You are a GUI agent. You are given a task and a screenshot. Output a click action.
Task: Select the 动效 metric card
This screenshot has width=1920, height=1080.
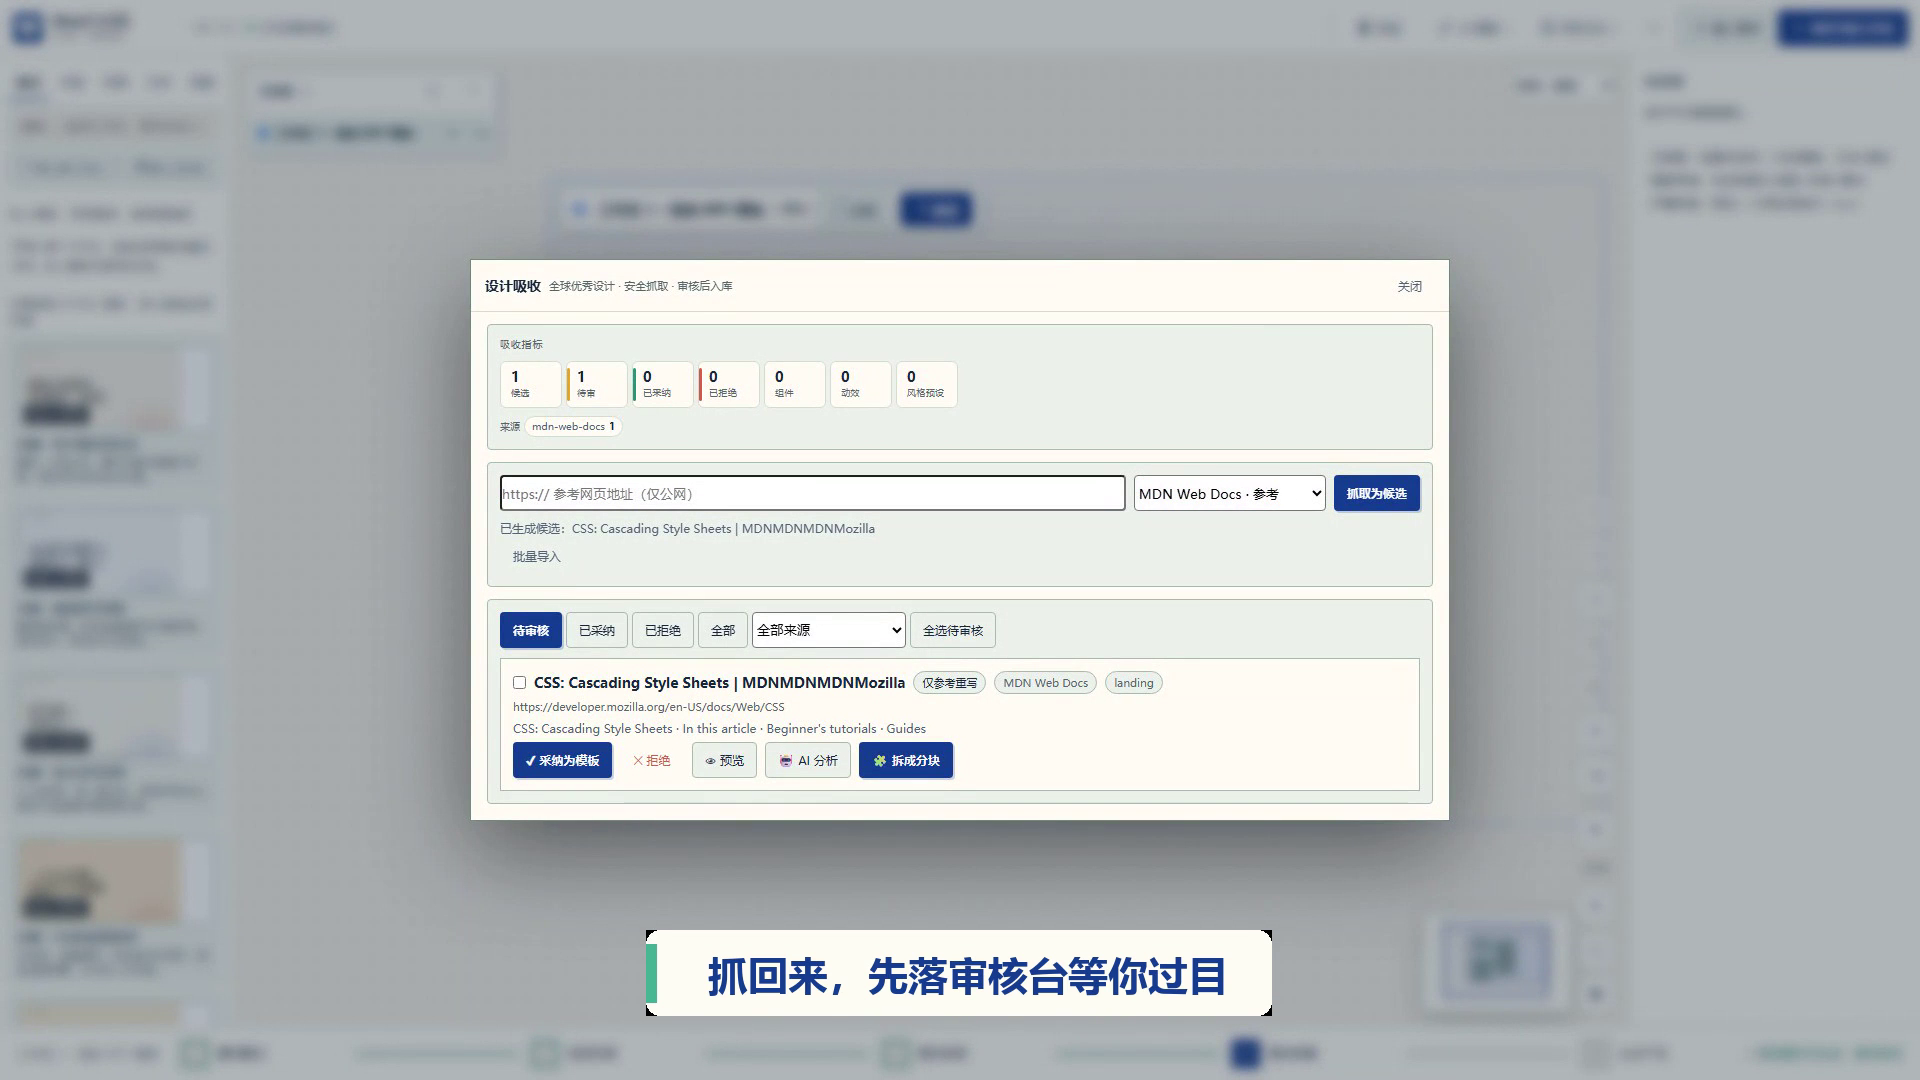860,384
